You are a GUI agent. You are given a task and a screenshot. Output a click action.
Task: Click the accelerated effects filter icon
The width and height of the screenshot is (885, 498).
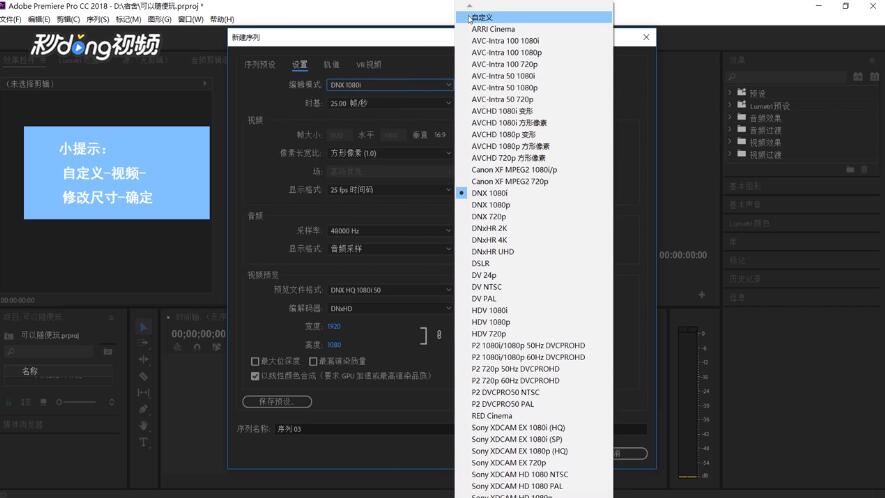point(858,76)
